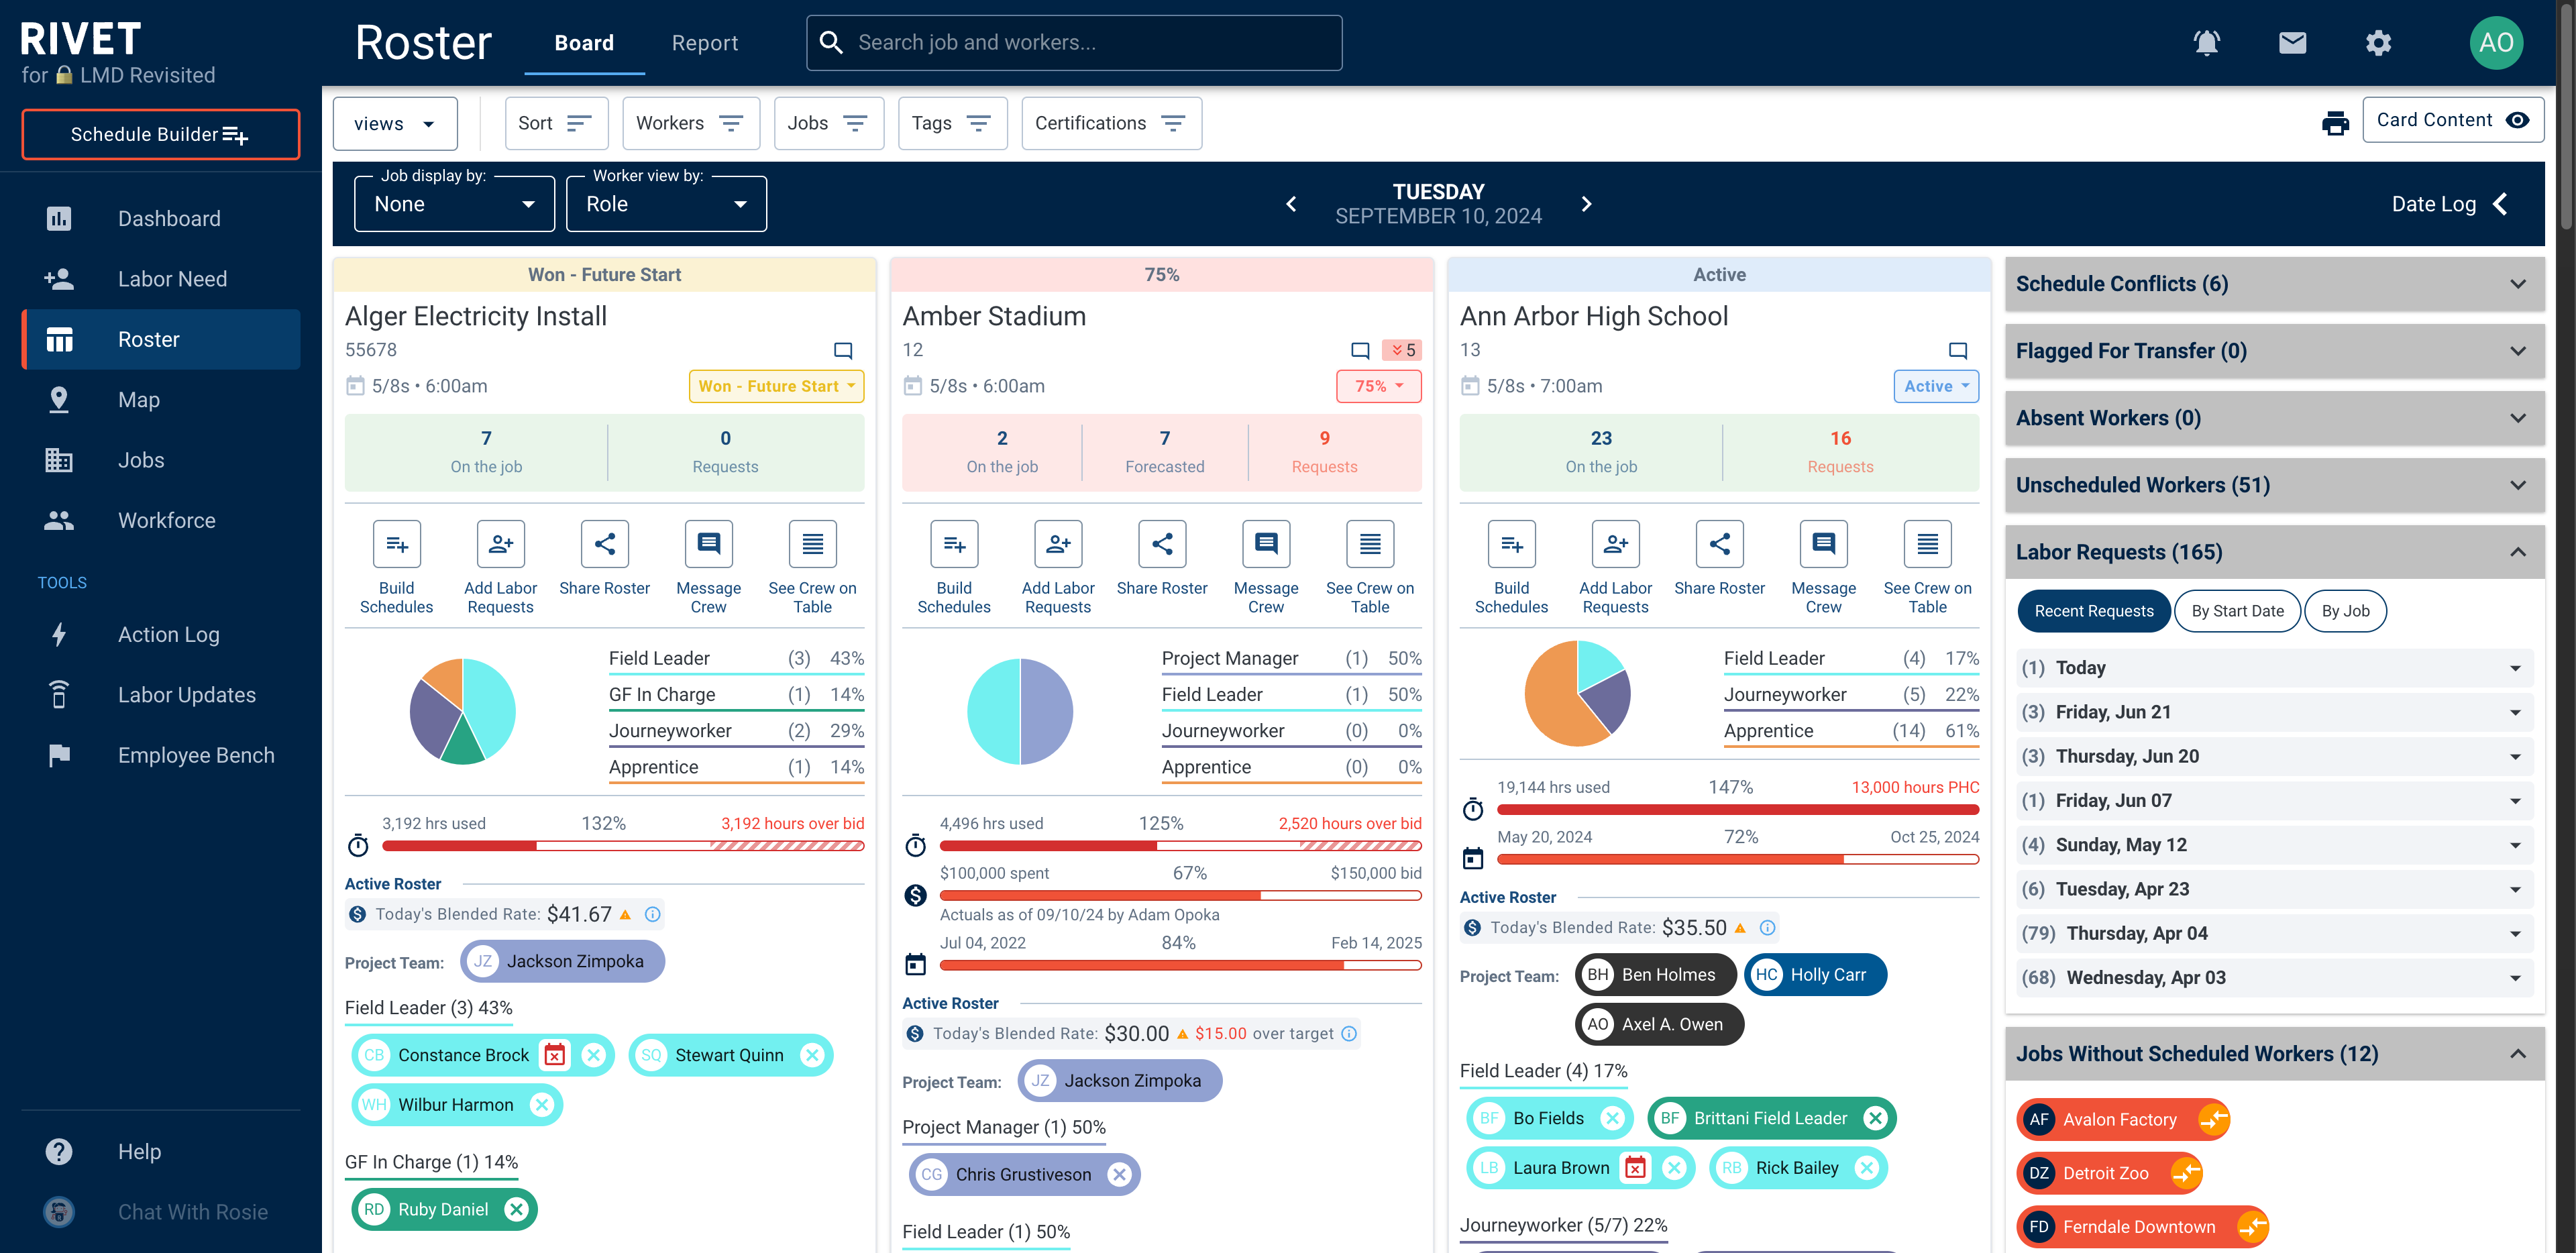The height and width of the screenshot is (1253, 2576).
Task: Select By Job filter
Action: [x=2345, y=611]
